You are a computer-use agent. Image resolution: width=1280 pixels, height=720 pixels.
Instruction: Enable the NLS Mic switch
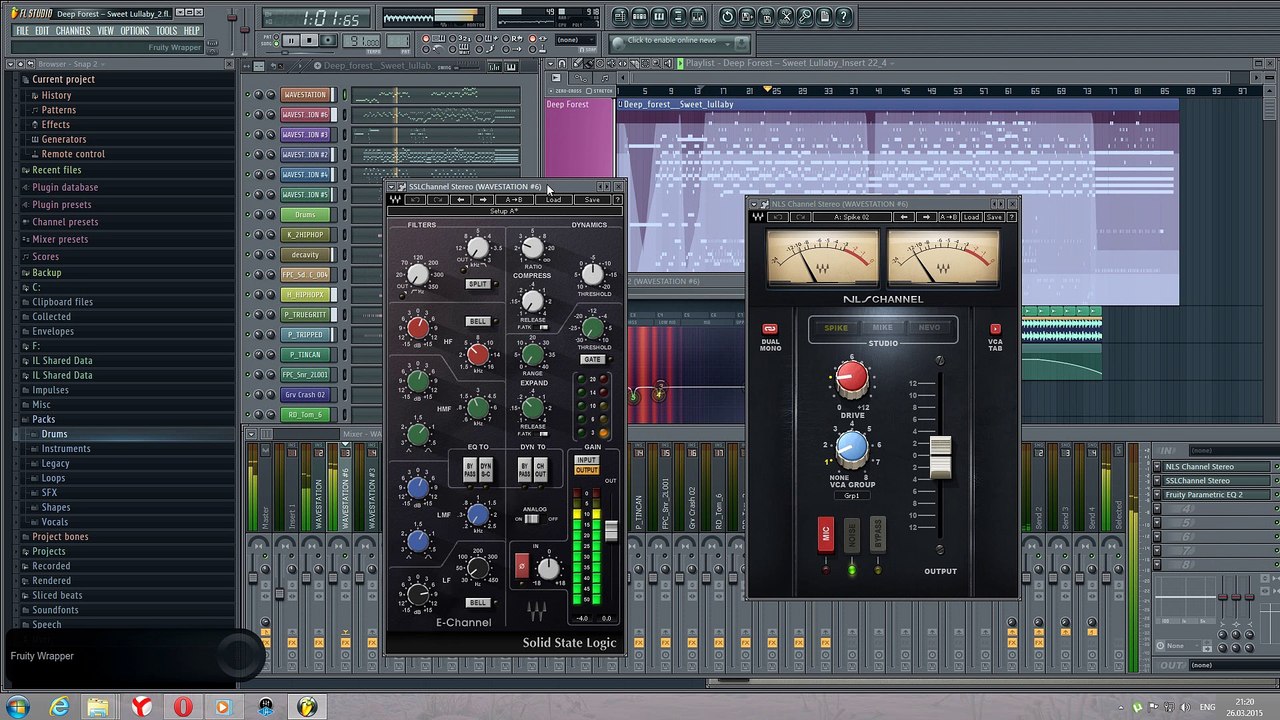[x=825, y=534]
